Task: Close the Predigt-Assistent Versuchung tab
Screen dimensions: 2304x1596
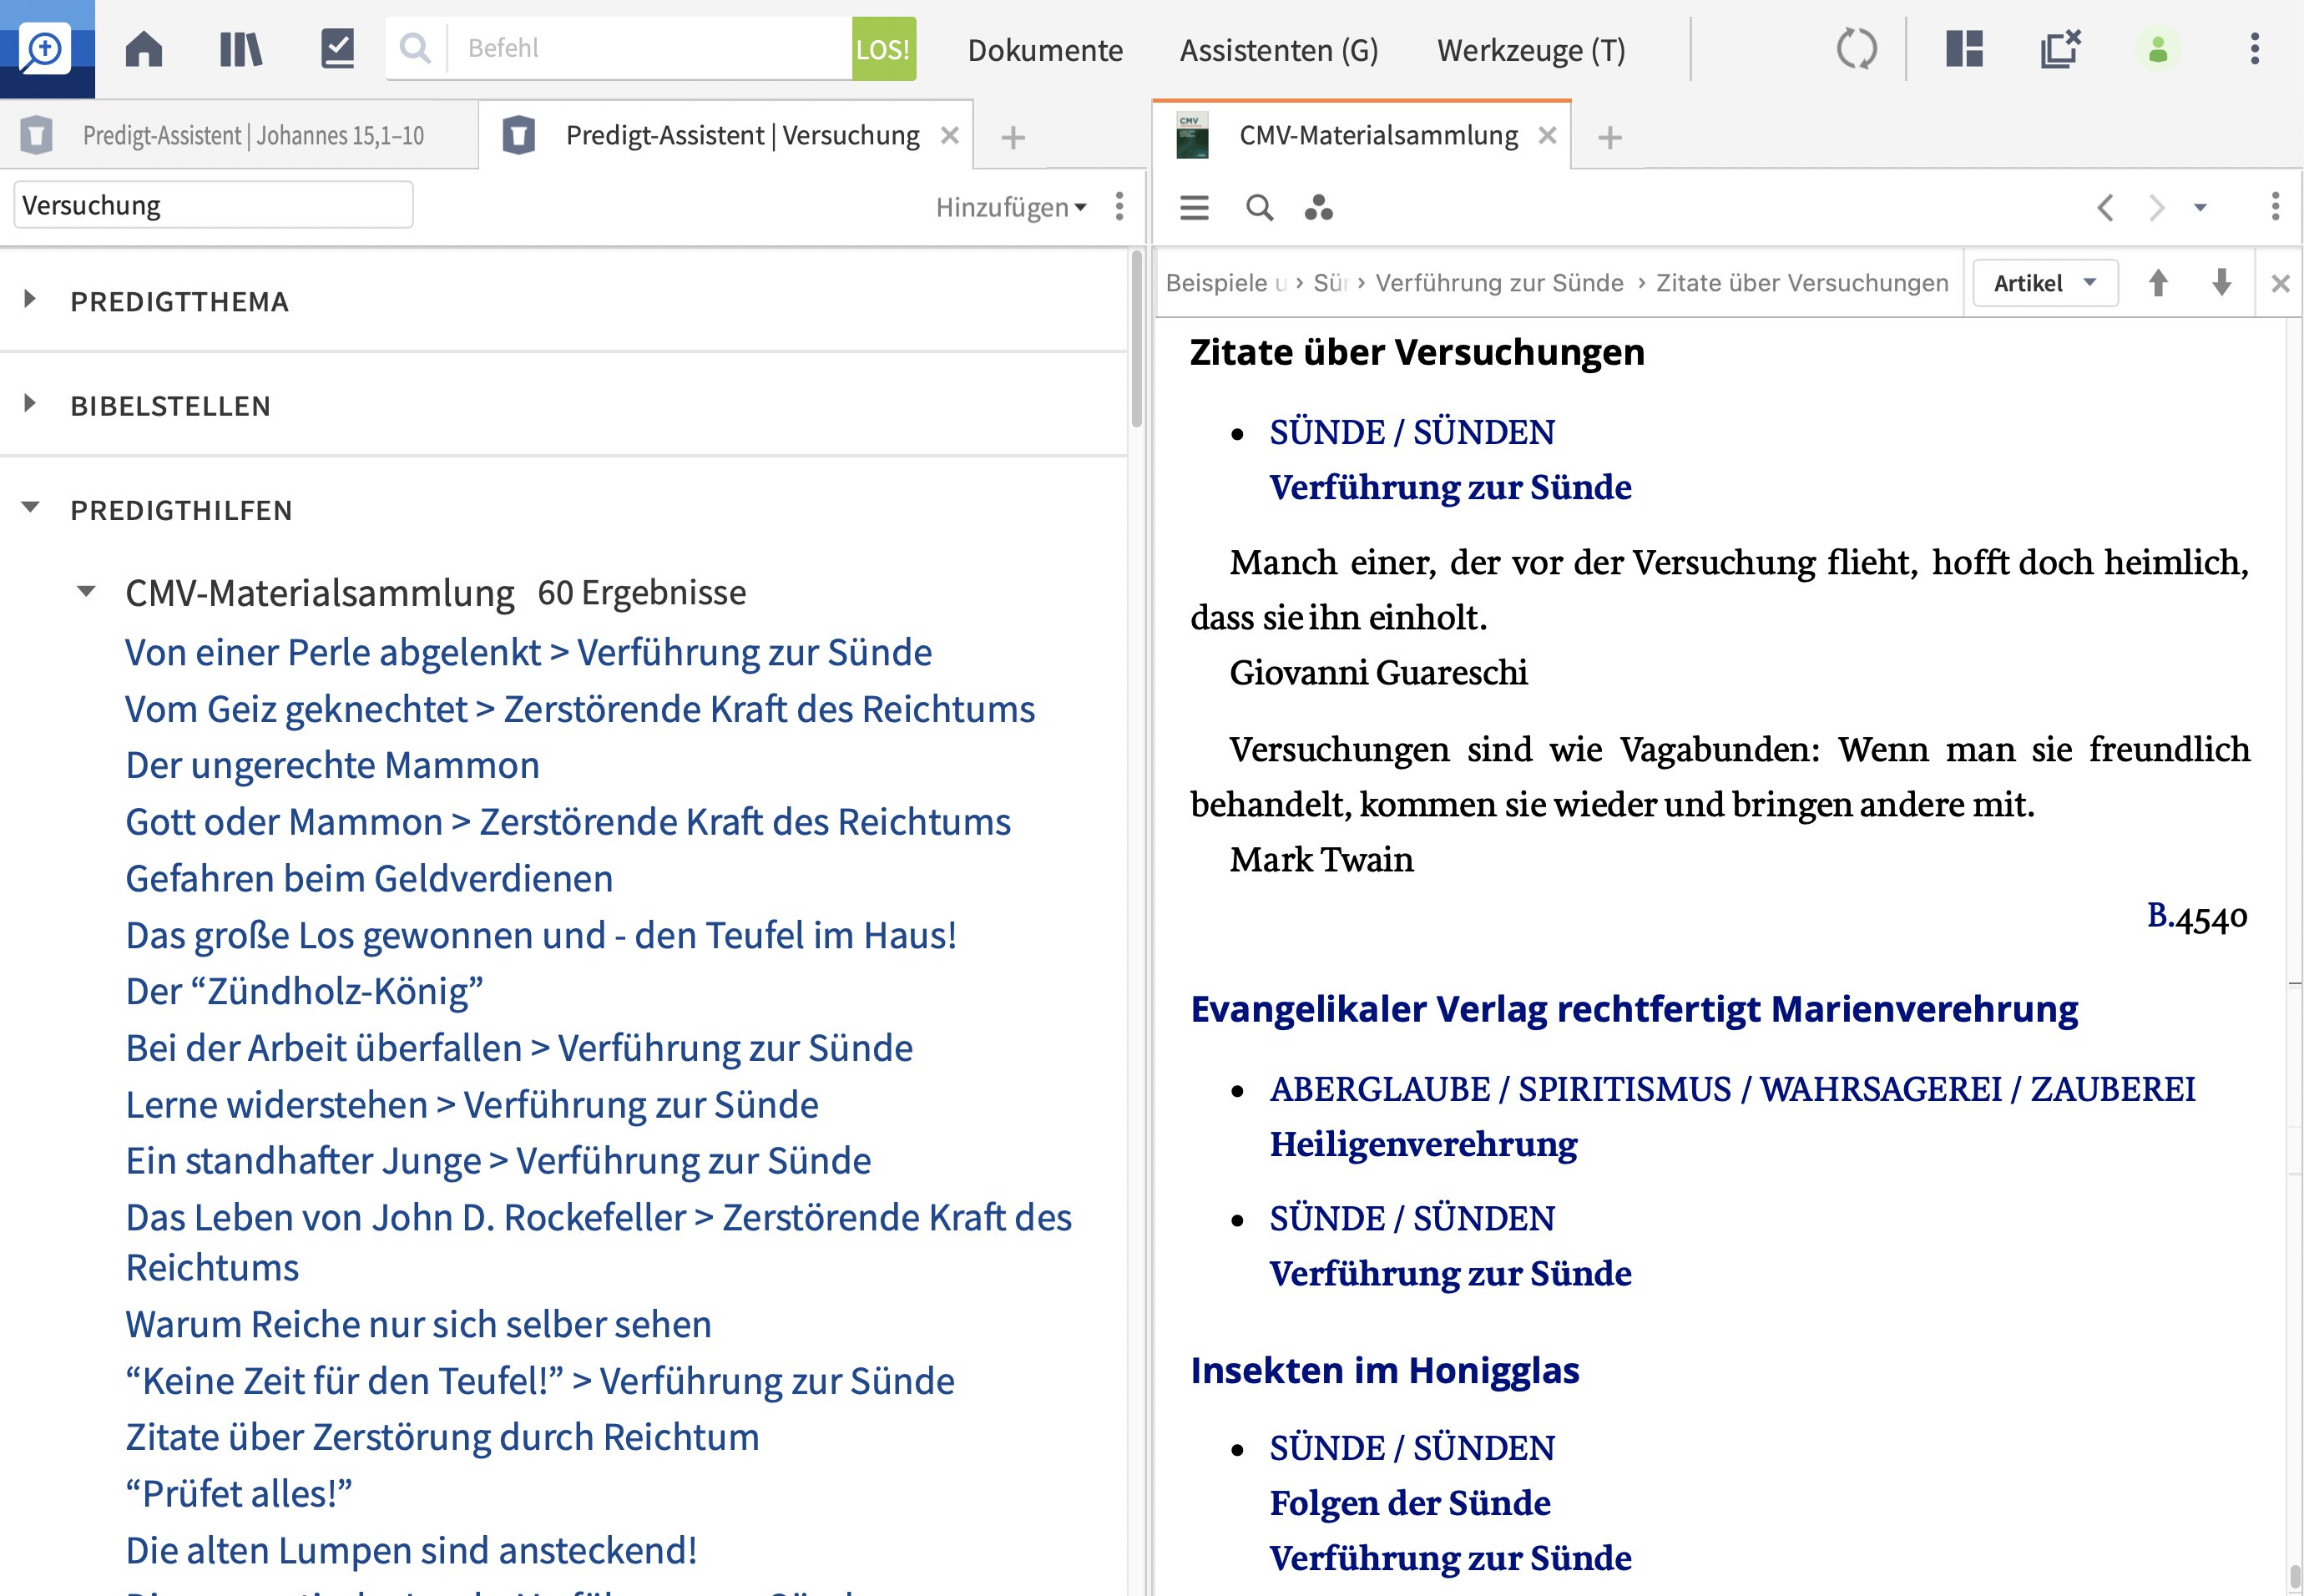Action: coord(950,135)
